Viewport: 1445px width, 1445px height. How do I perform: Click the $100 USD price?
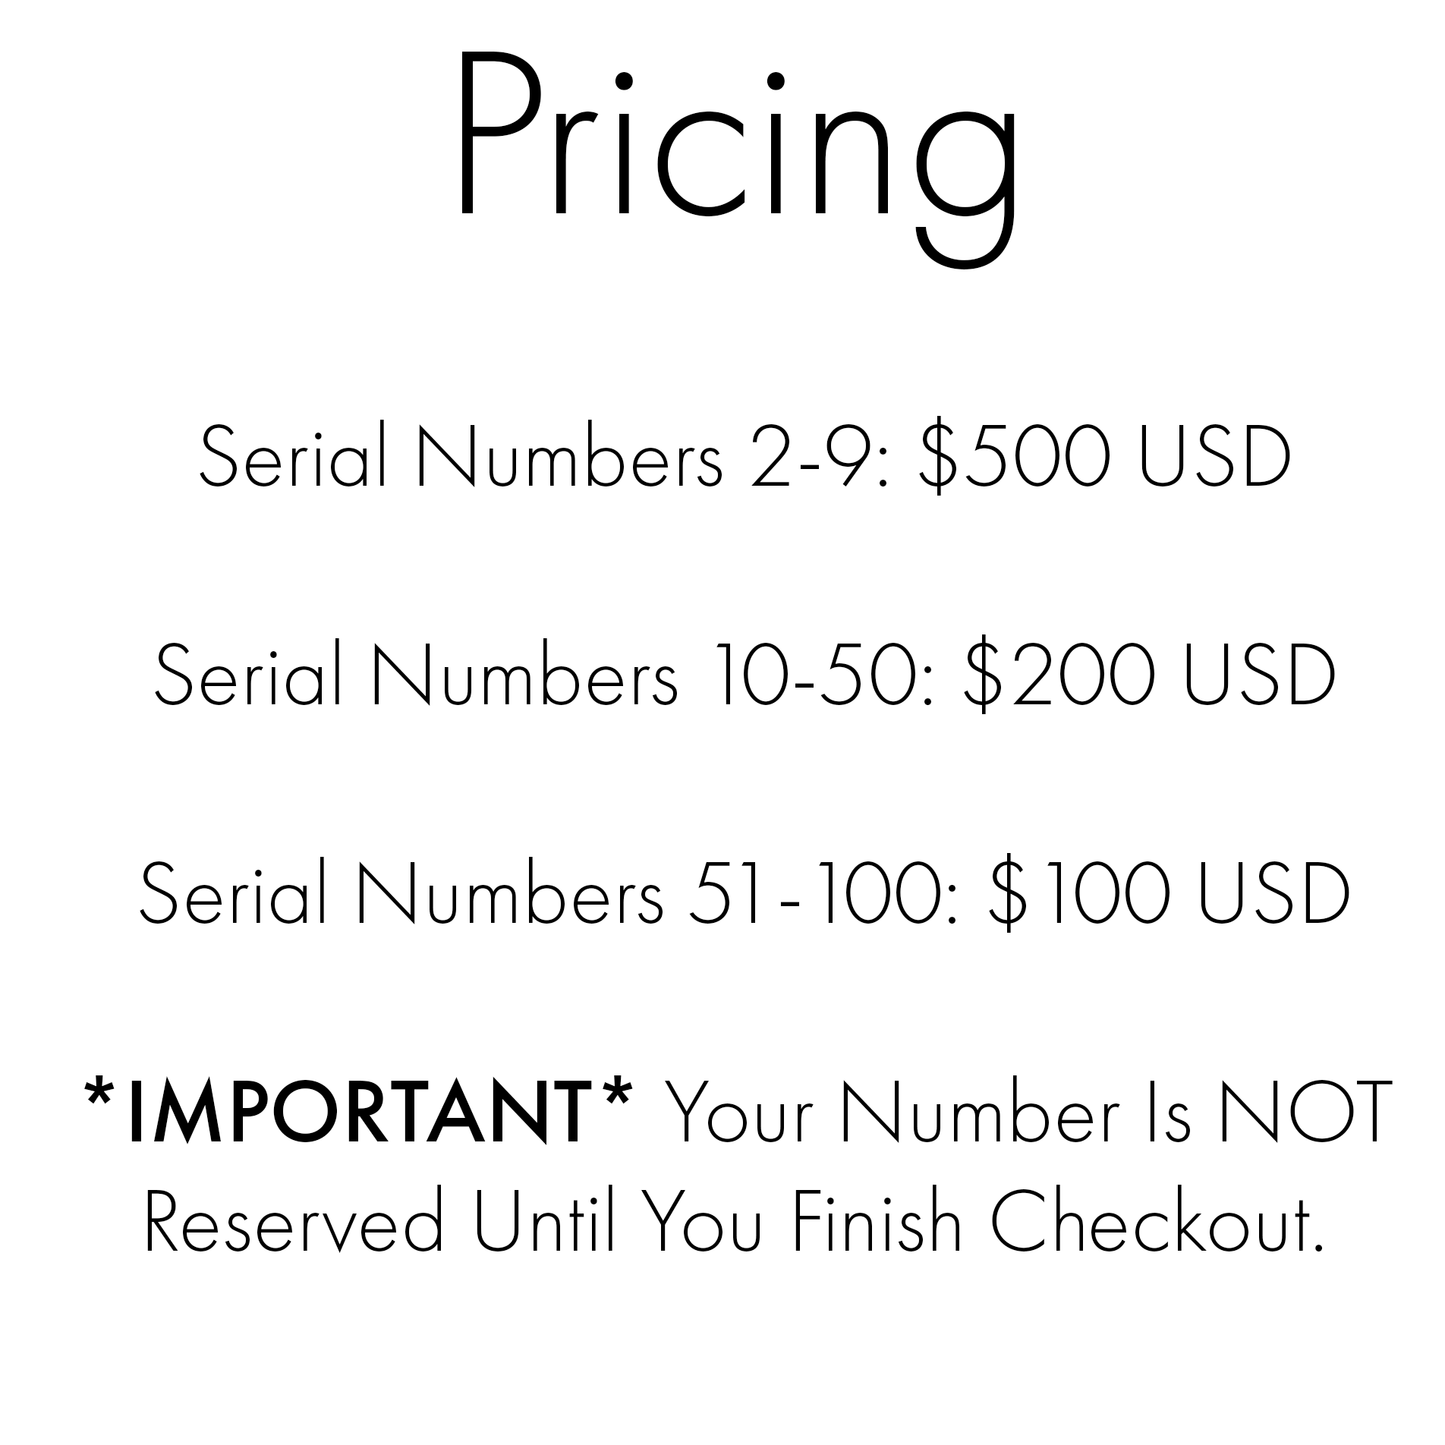1170,893
